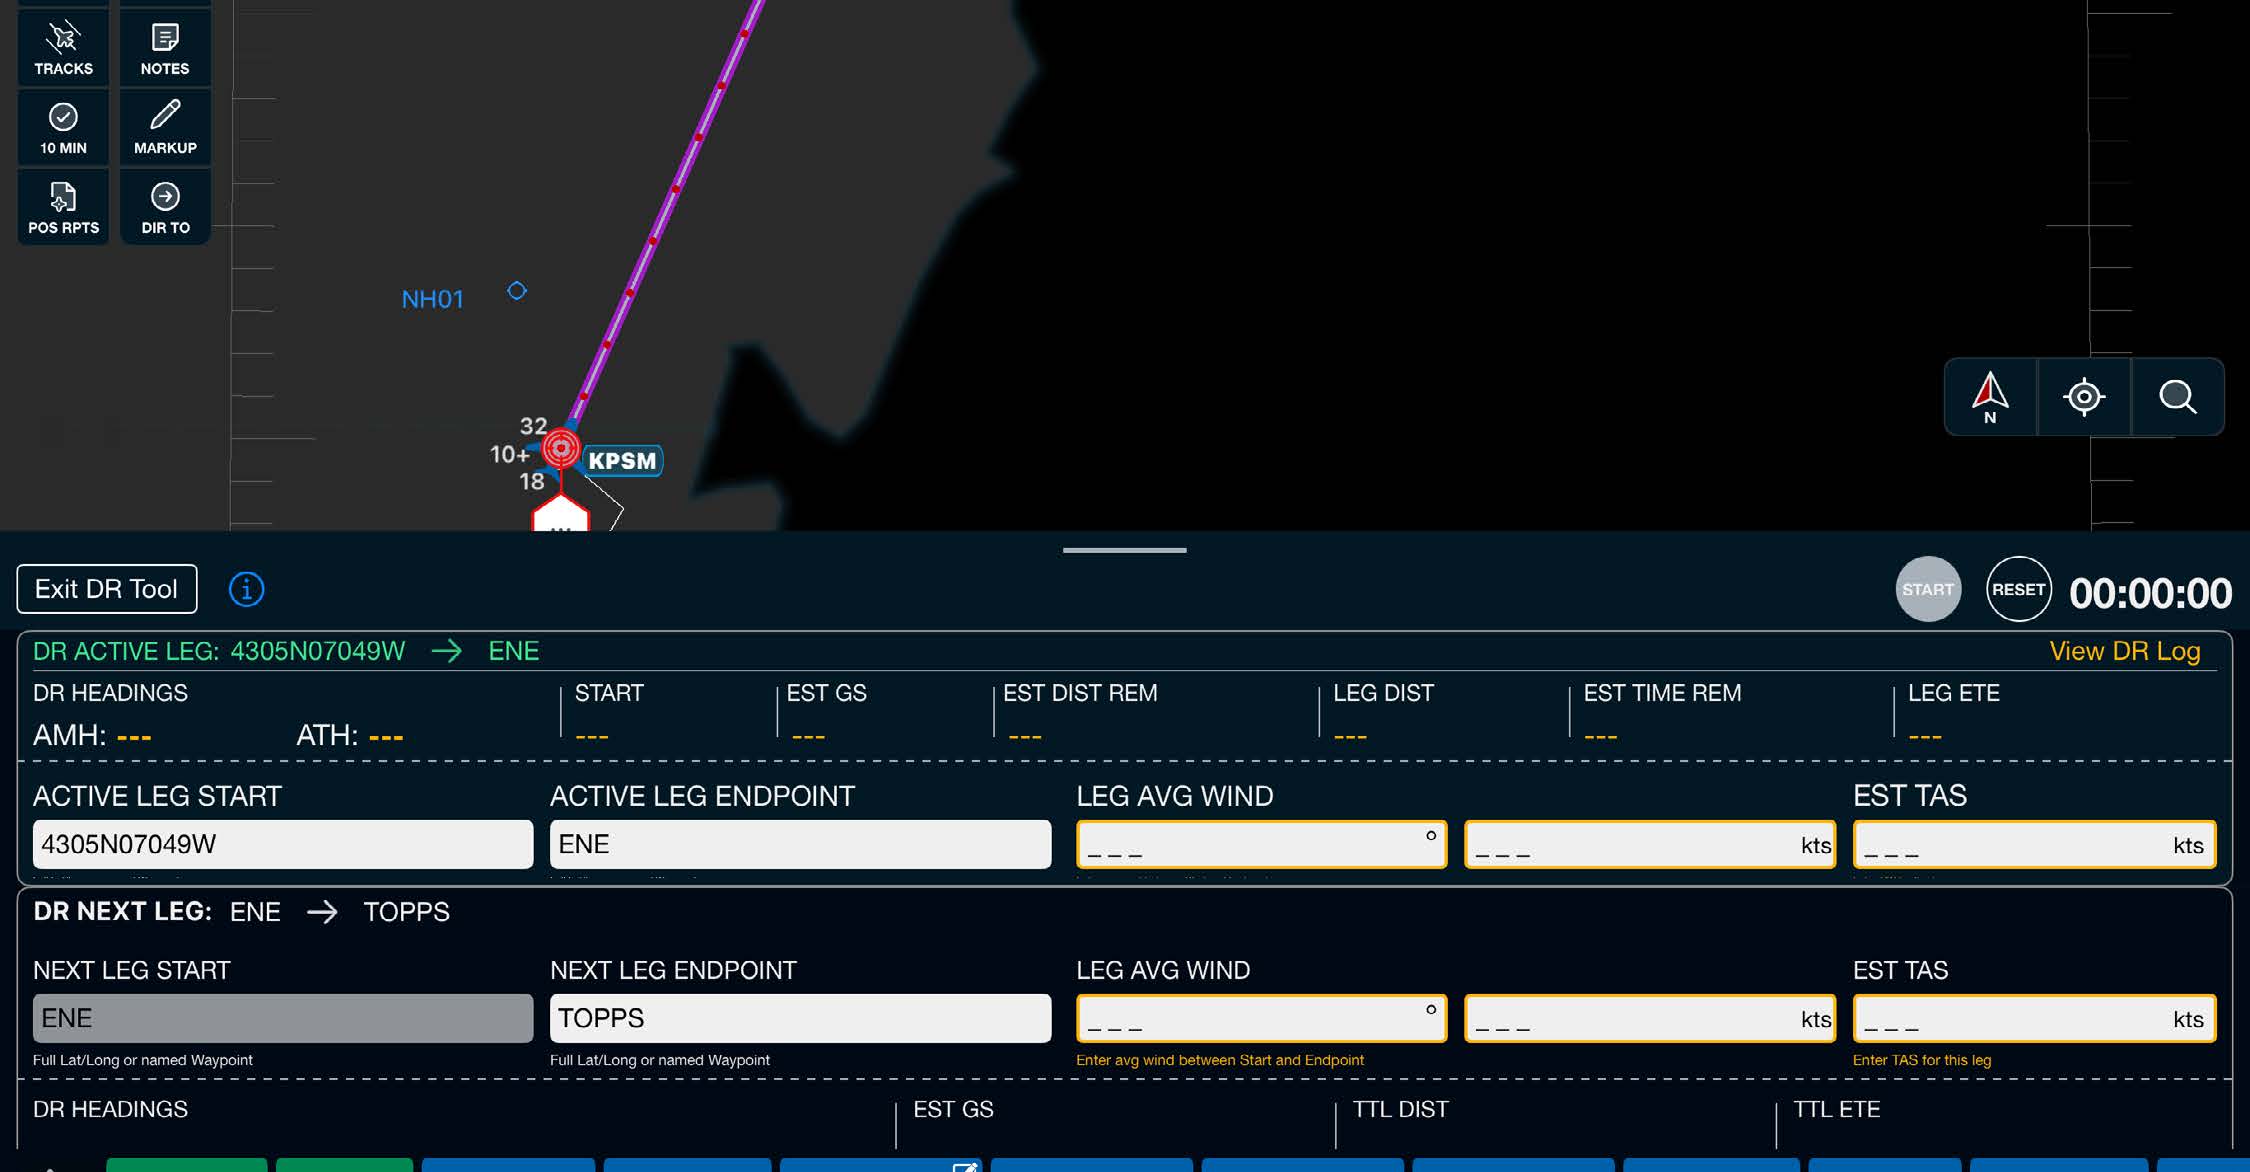The image size is (2250, 1172).
Task: Open POS RPTS position reports
Action: pyautogui.click(x=63, y=207)
